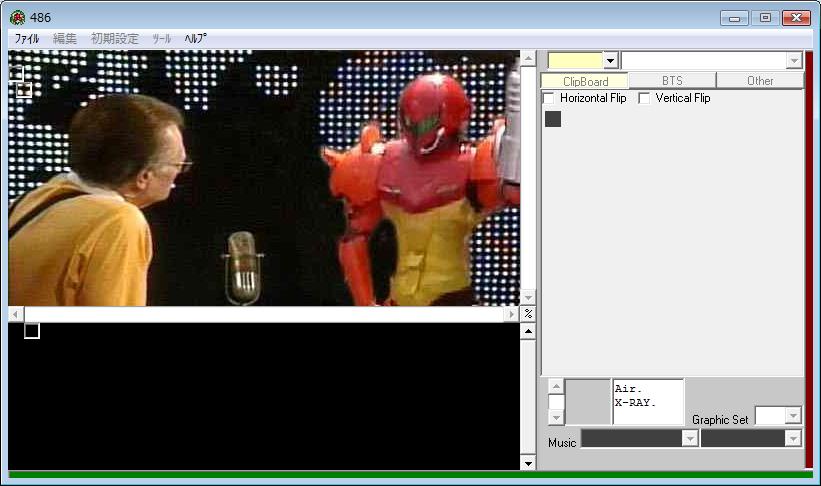Open the yellow dropdown at top of panel
The width and height of the screenshot is (821, 486).
point(610,61)
